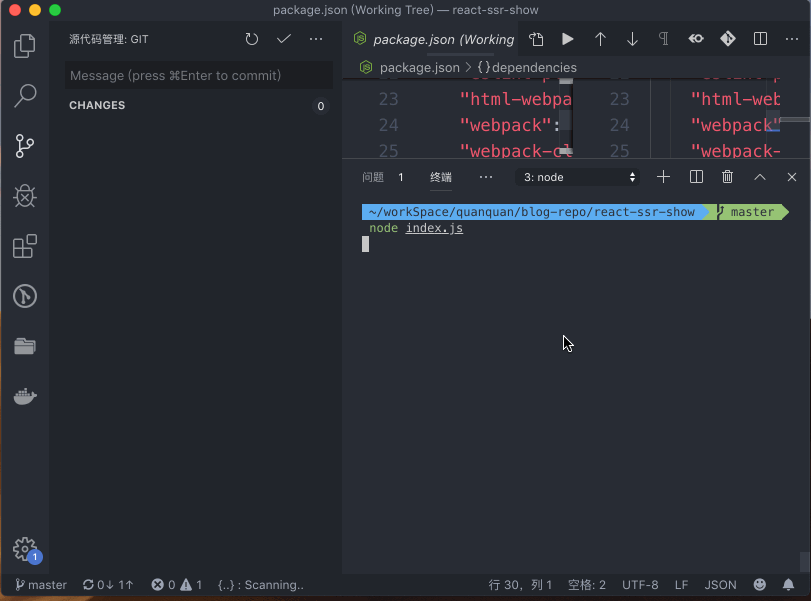Open the Search view in the activity bar

tap(24, 96)
